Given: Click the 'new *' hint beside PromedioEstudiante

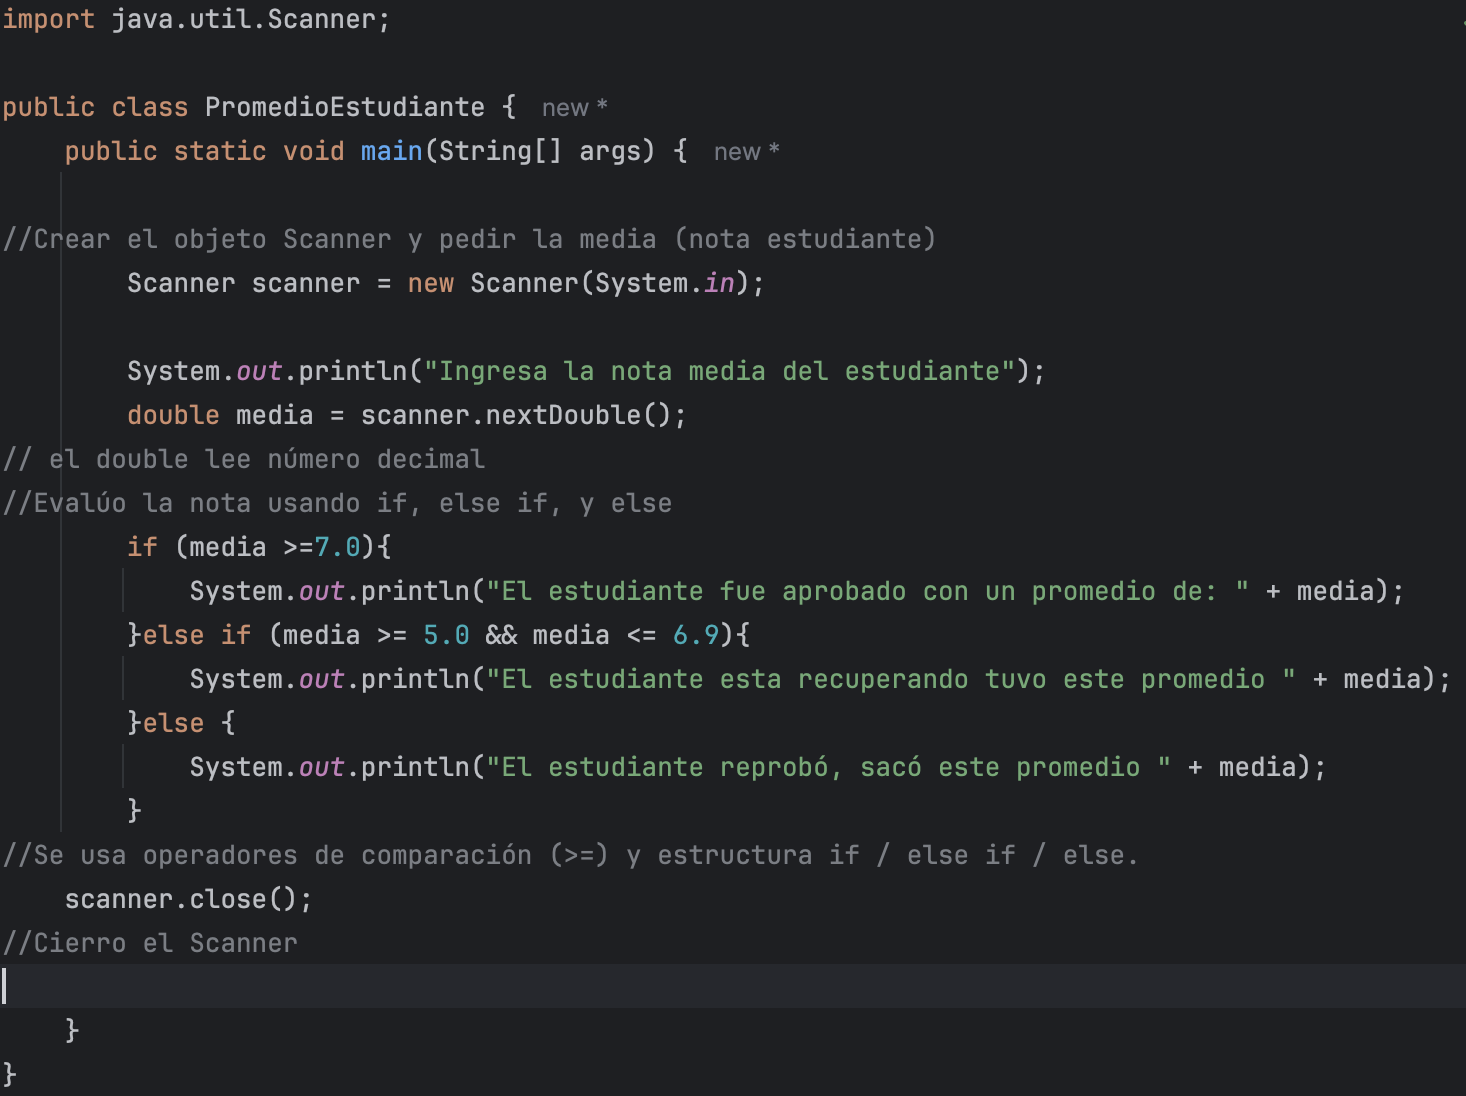Looking at the screenshot, I should click(574, 108).
